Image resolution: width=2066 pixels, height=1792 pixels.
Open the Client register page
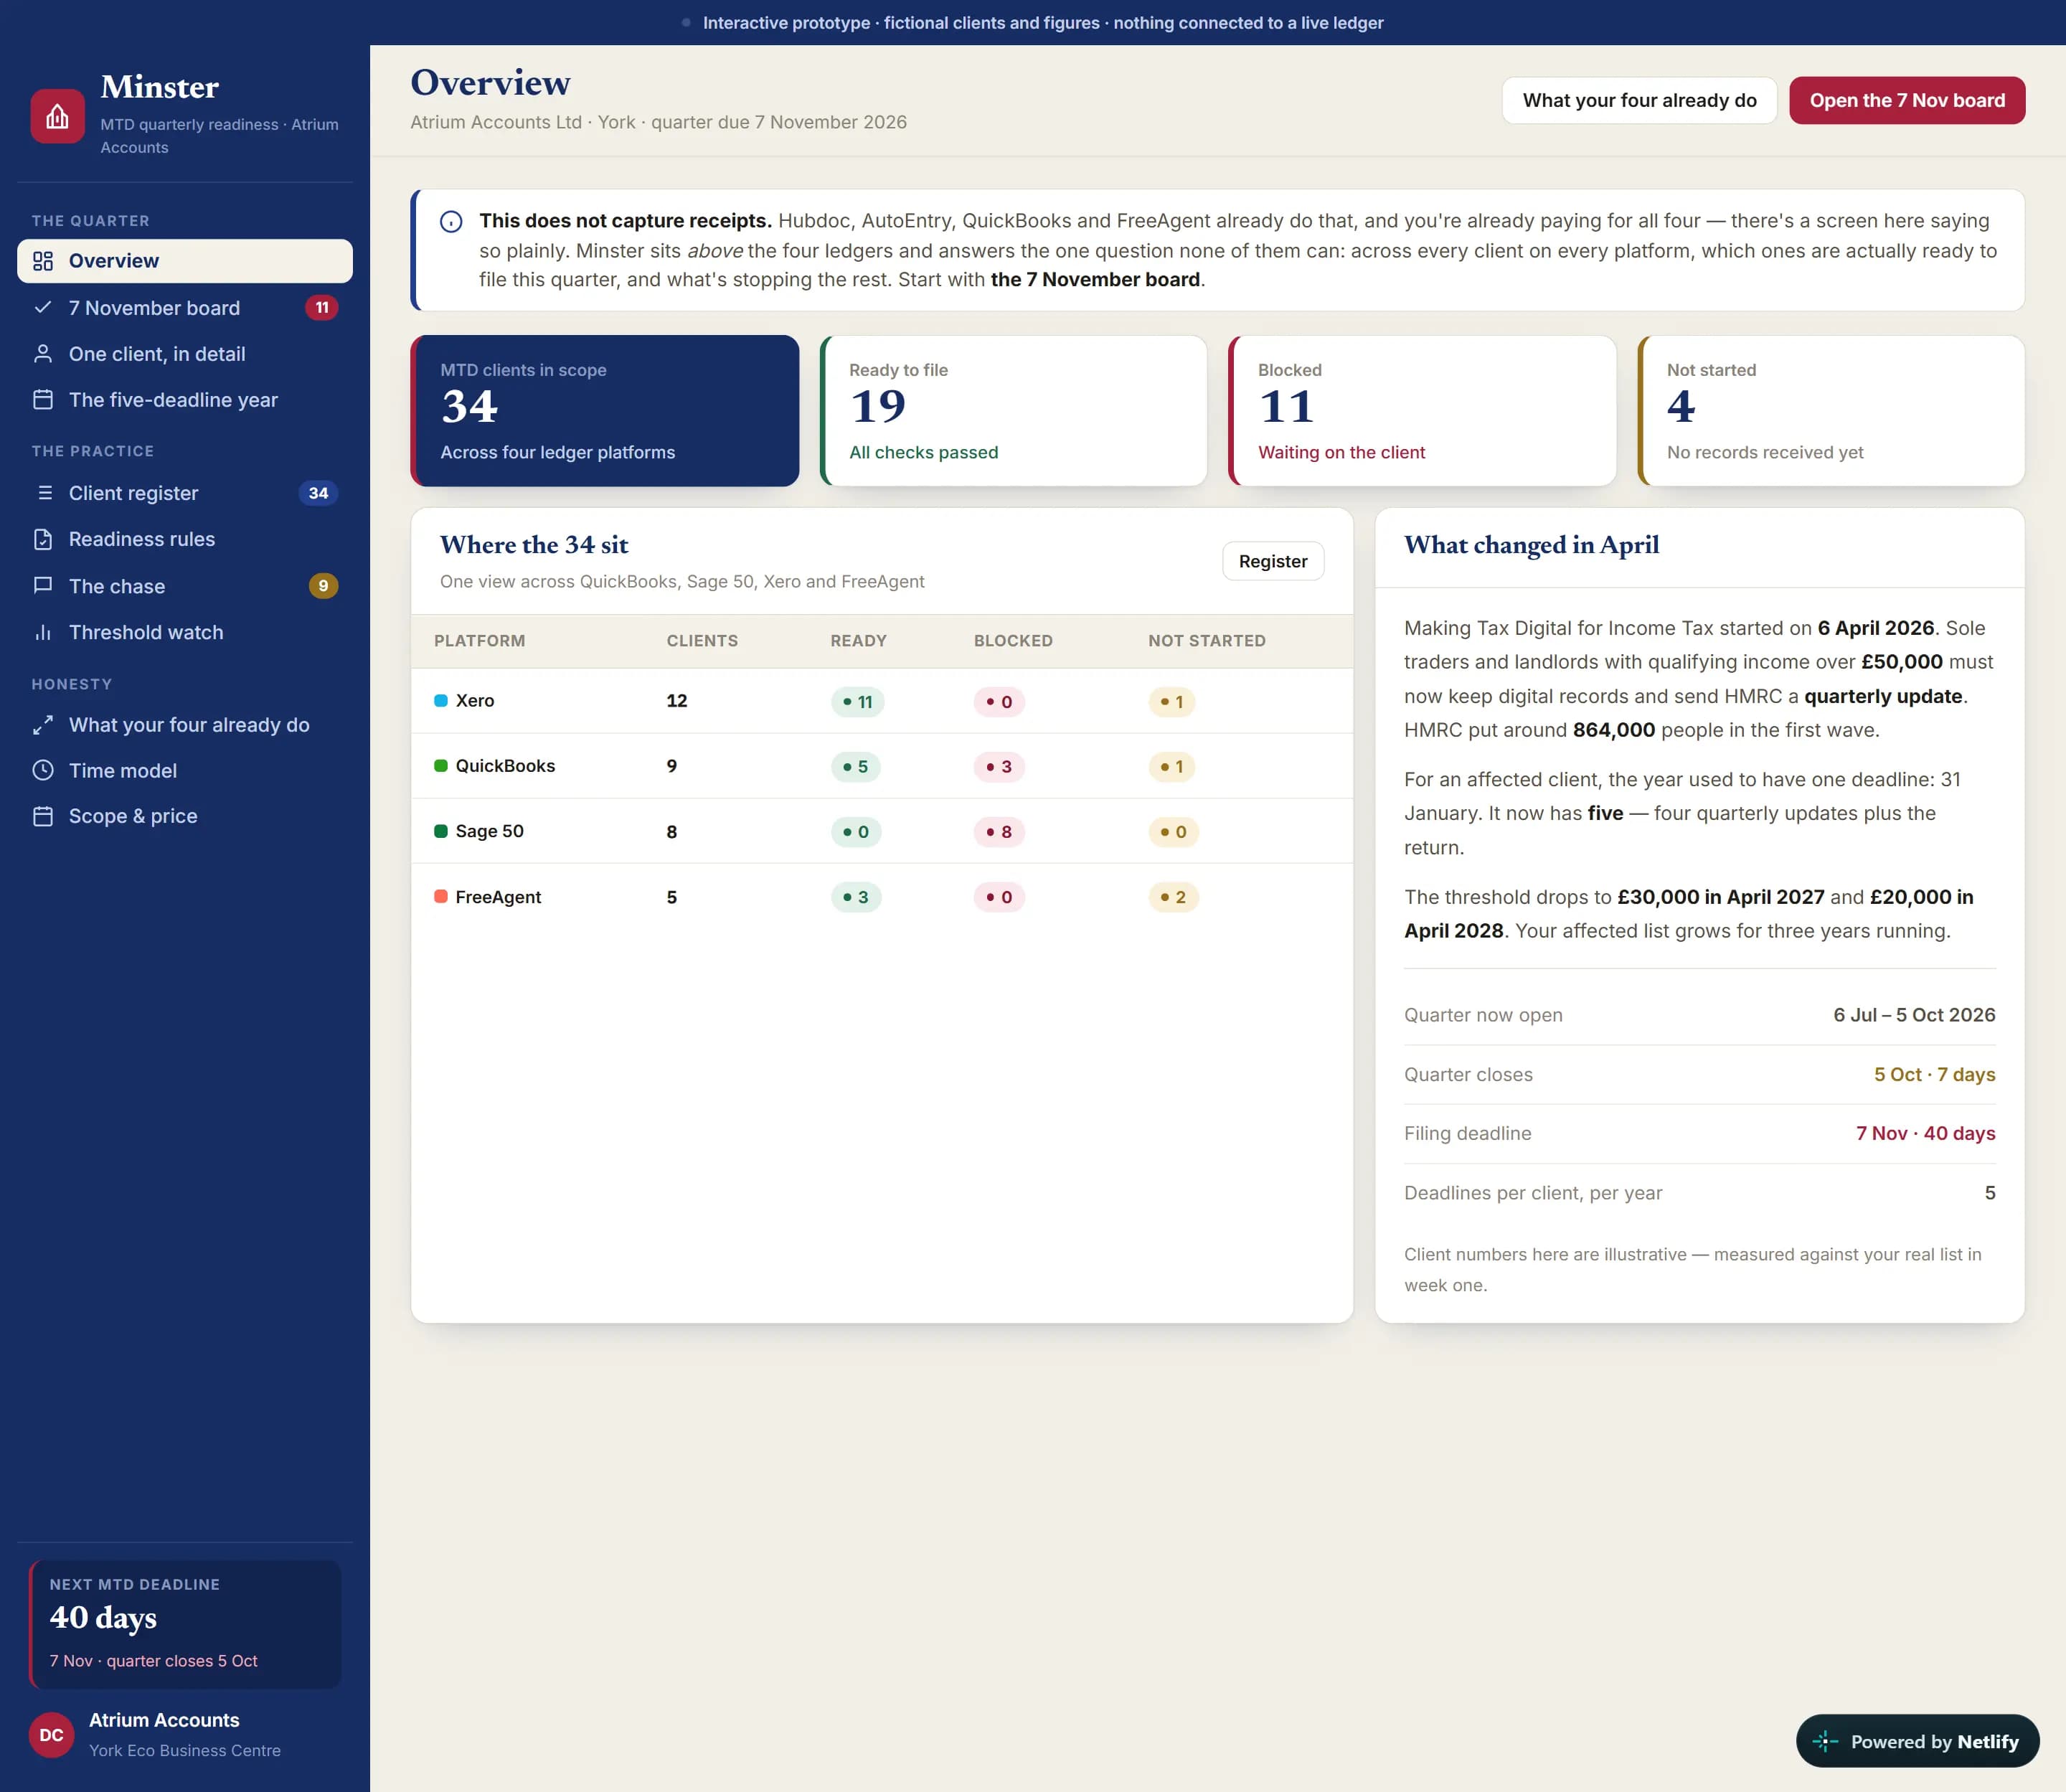tap(185, 493)
